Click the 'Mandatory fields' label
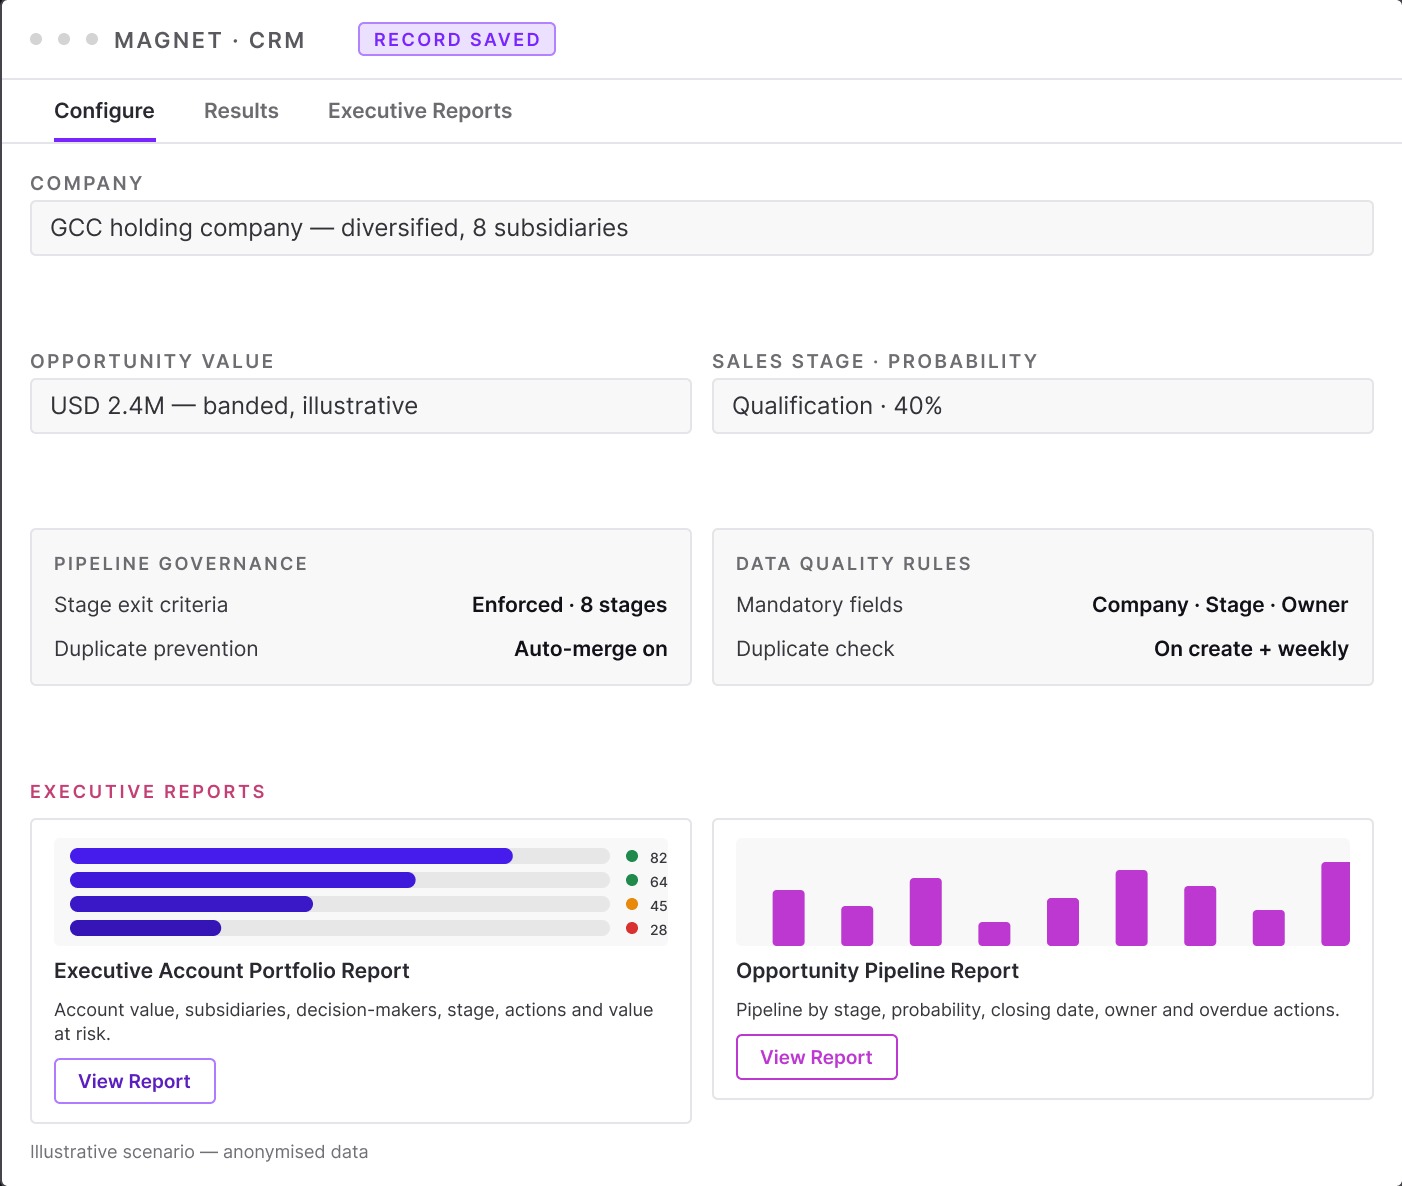The image size is (1402, 1186). (819, 605)
